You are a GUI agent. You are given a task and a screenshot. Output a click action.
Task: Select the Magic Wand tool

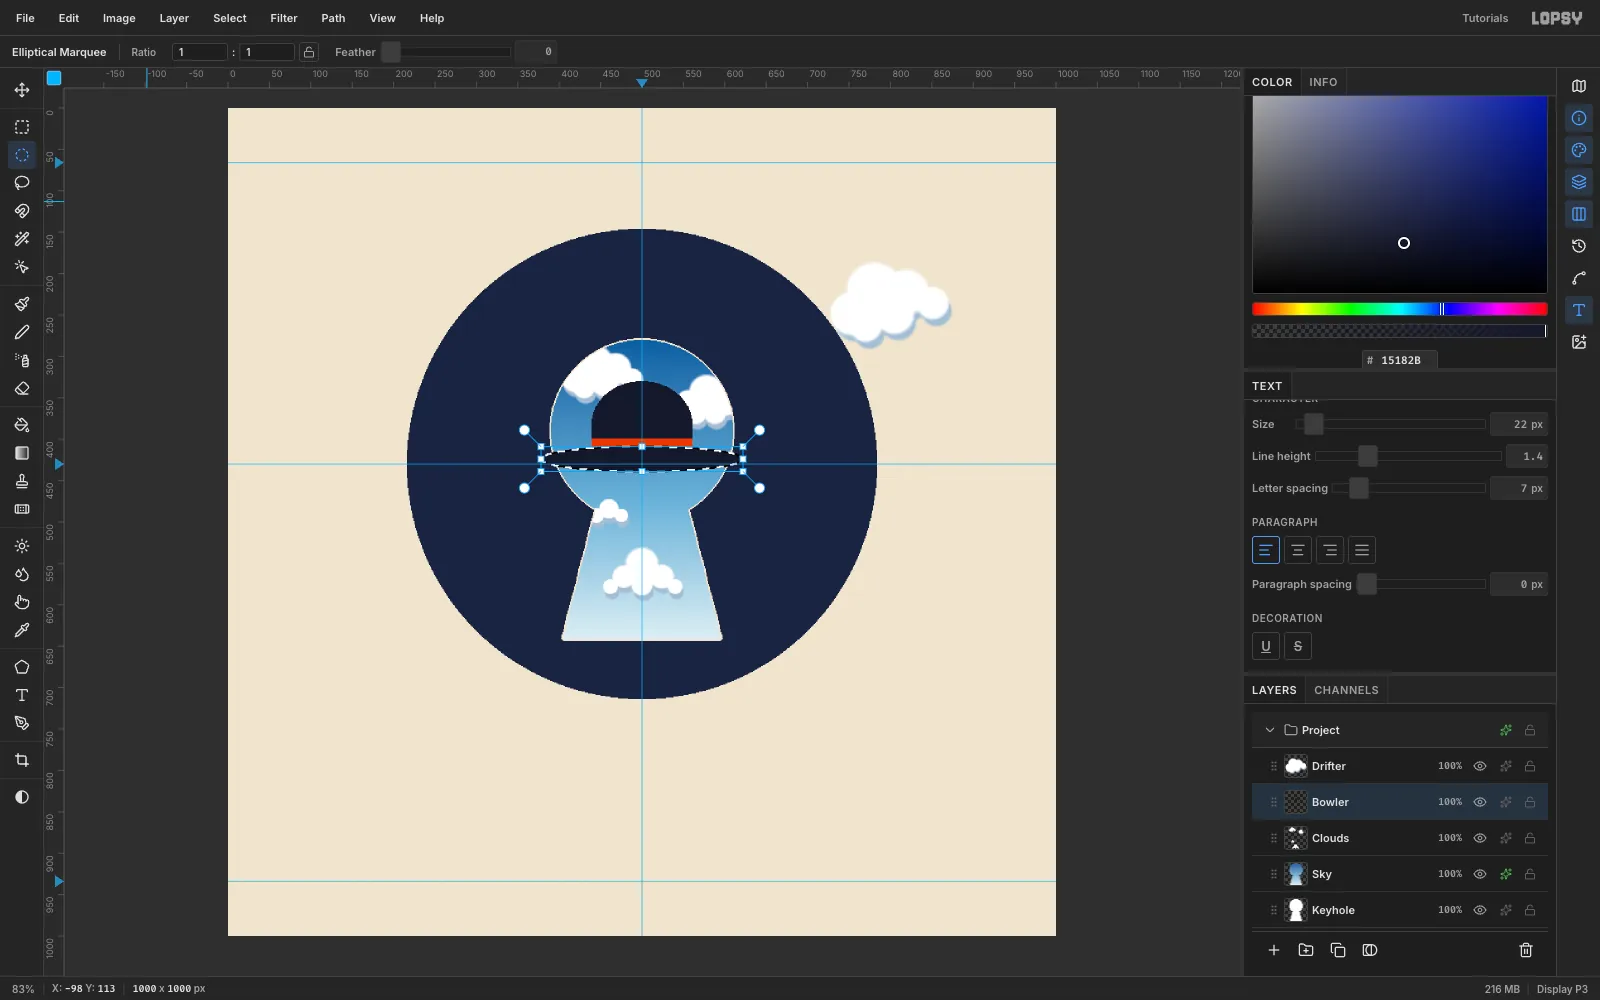click(22, 239)
